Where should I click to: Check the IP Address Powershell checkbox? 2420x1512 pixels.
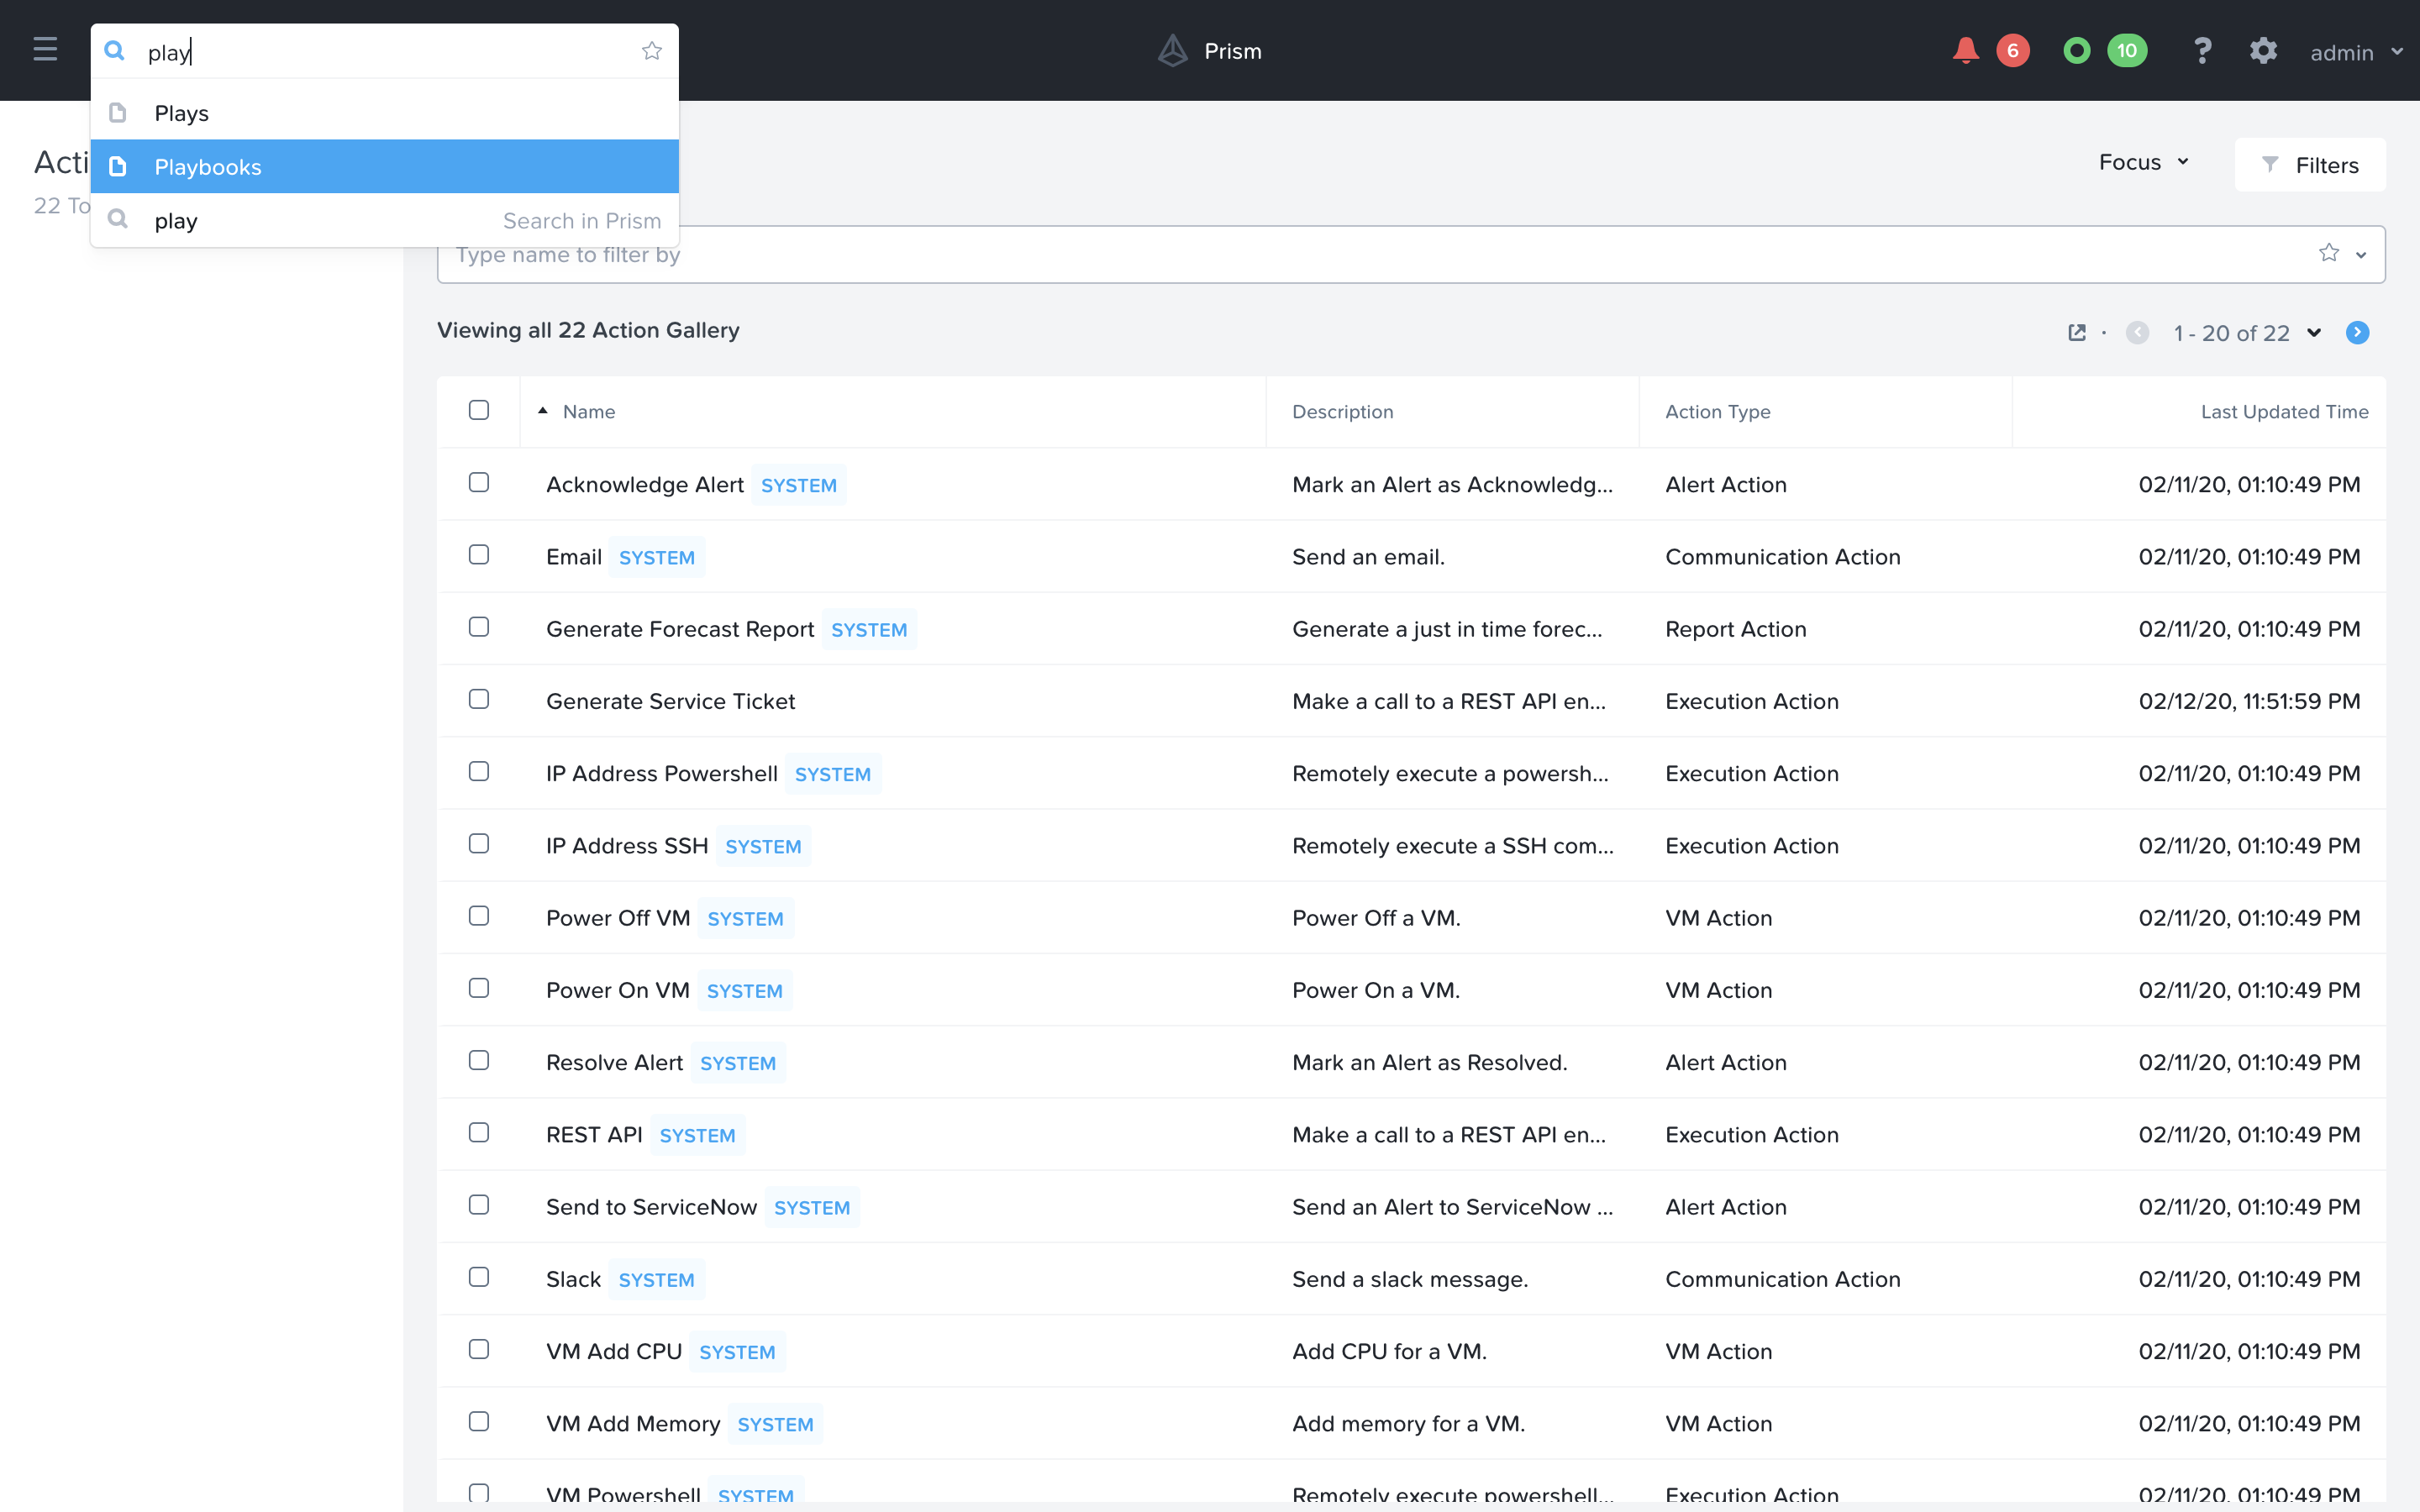tap(479, 771)
